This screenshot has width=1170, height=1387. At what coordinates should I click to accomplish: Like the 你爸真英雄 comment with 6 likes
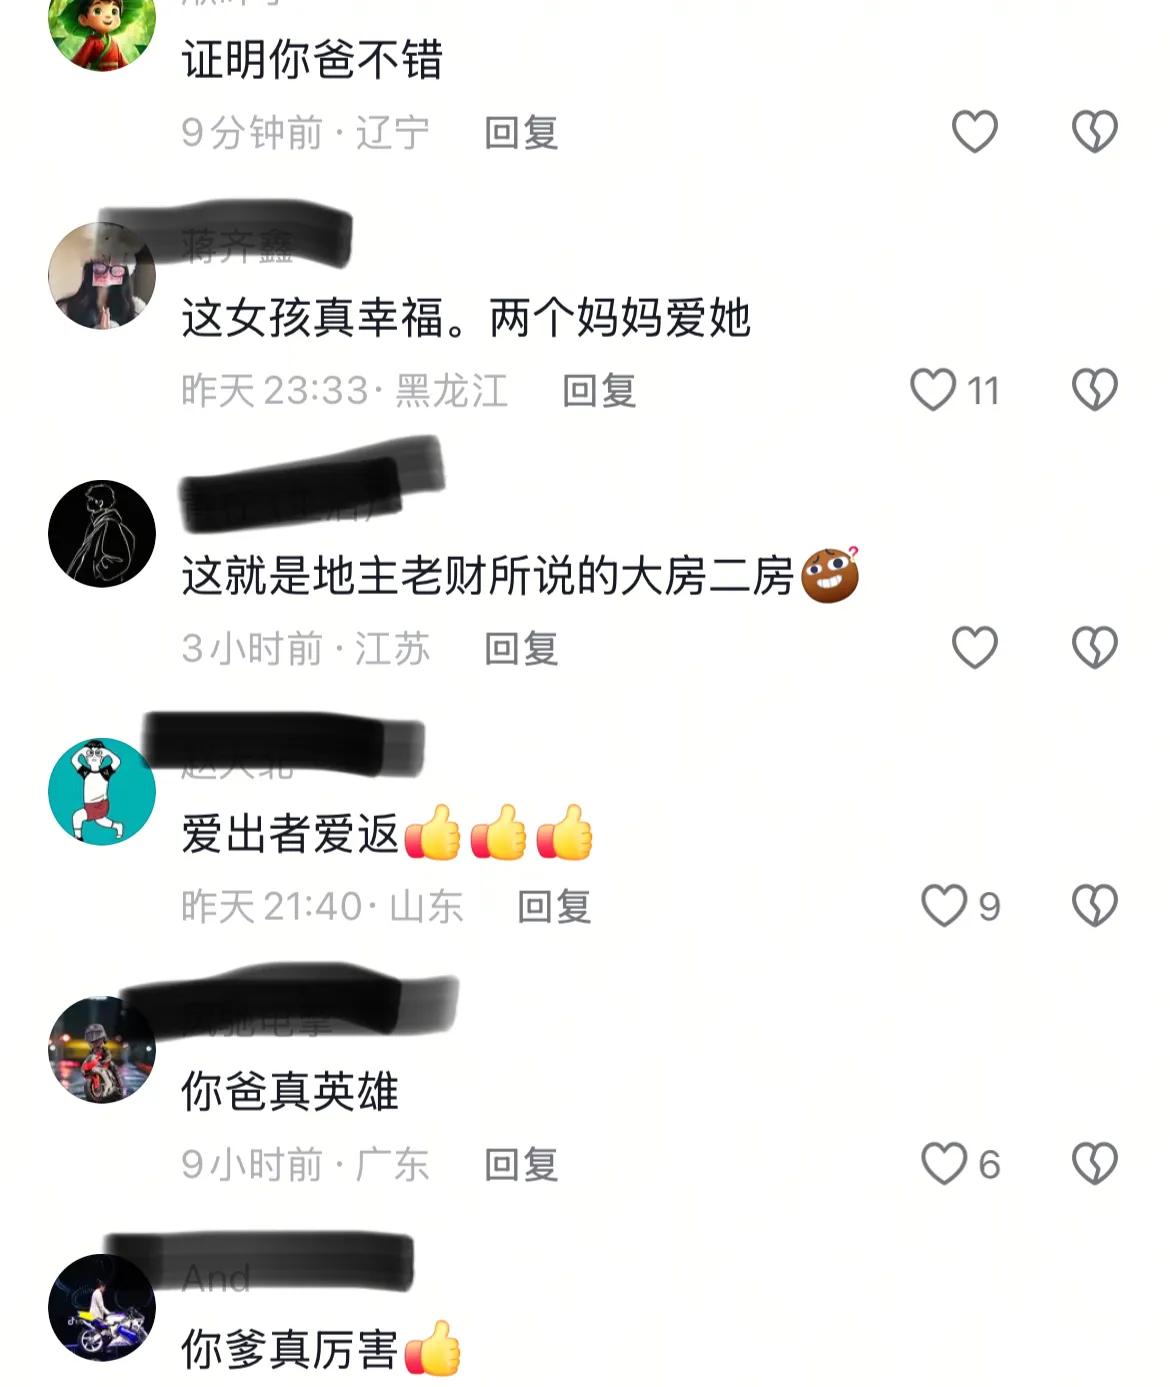[944, 1163]
